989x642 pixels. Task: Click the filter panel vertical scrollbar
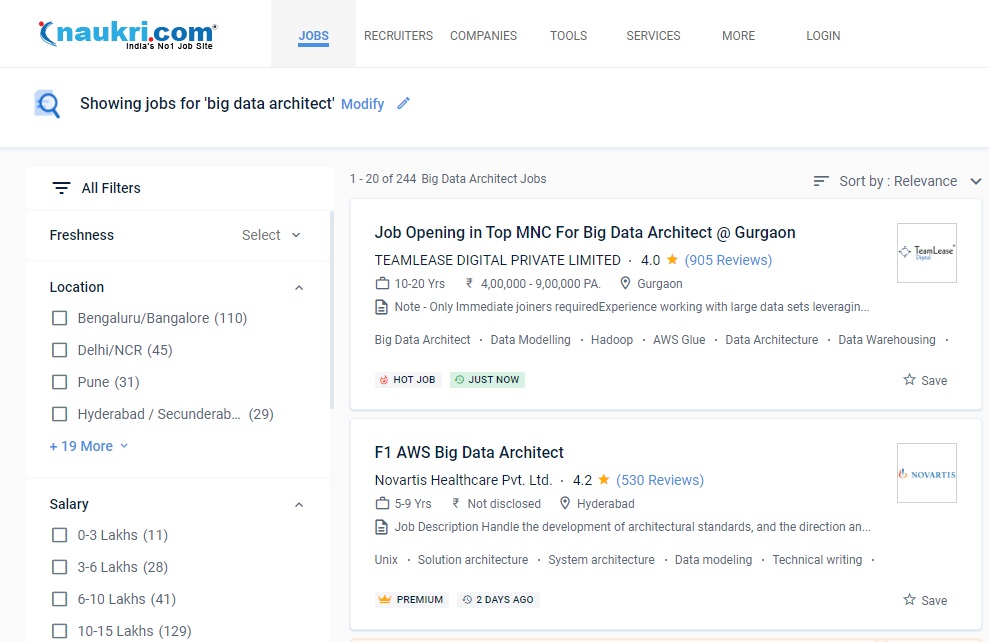[x=331, y=310]
